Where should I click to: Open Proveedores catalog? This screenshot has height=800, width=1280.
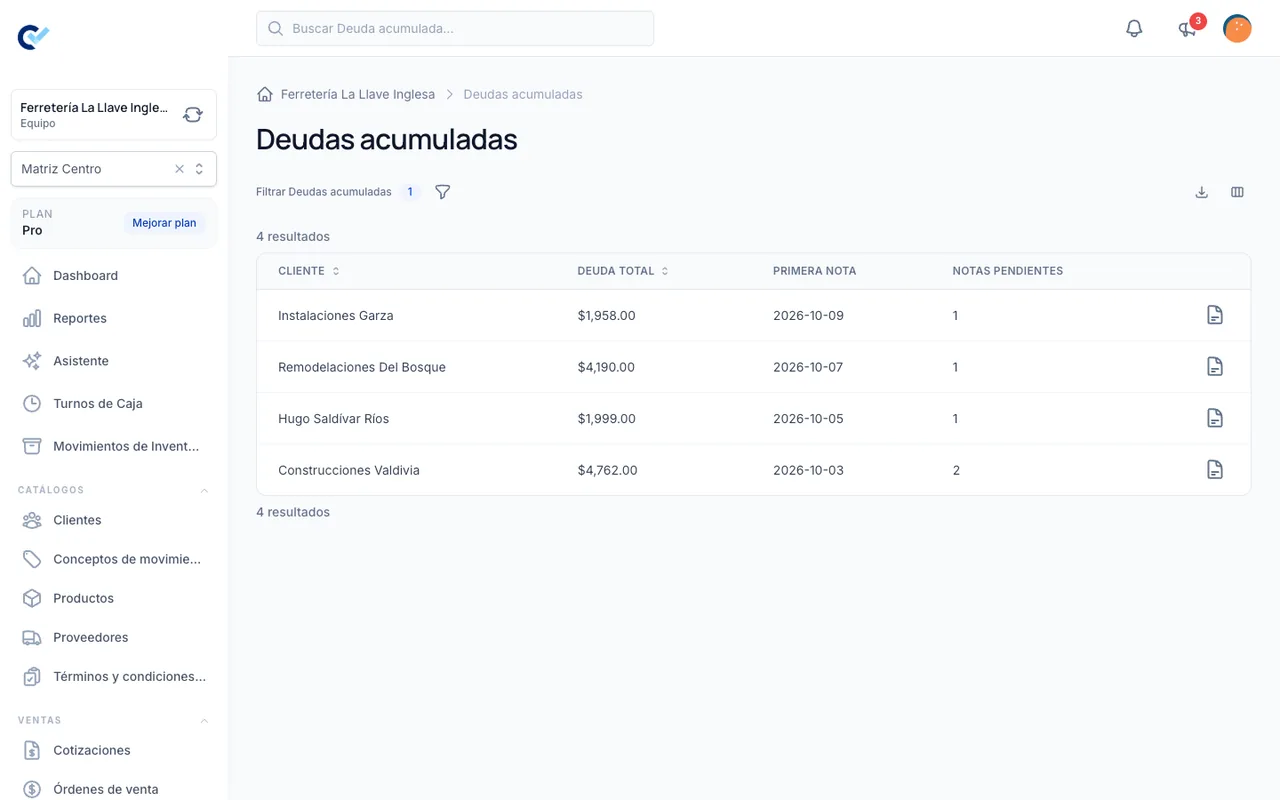tap(114, 637)
